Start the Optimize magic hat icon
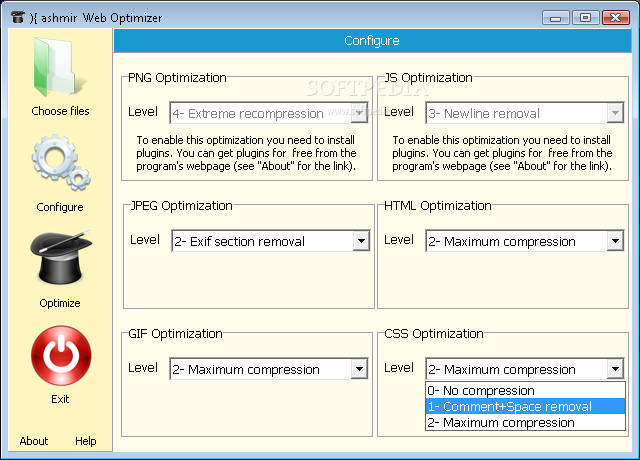Viewport: 640px width, 460px height. point(60,260)
